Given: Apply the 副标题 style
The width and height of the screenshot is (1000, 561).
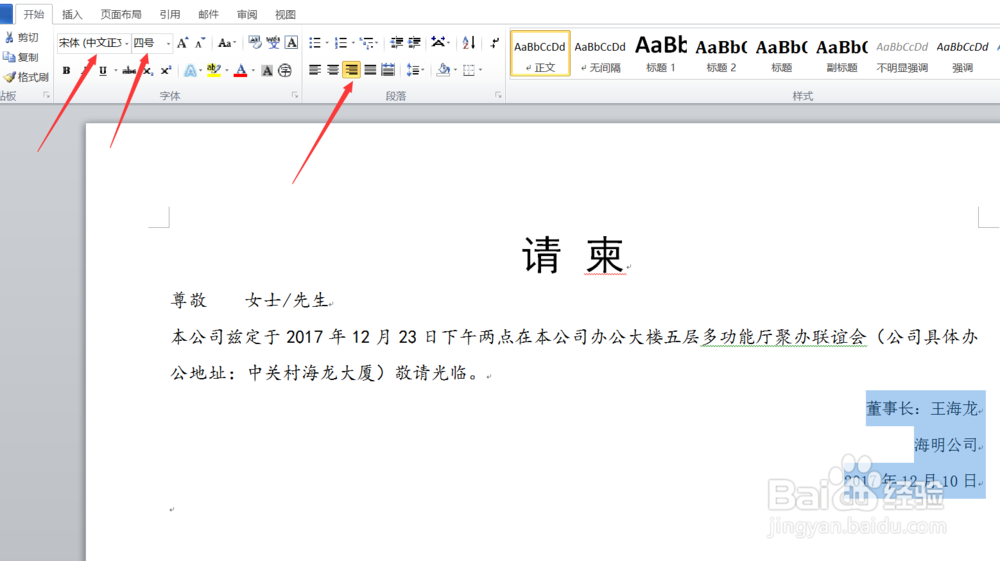Looking at the screenshot, I should pyautogui.click(x=842, y=54).
